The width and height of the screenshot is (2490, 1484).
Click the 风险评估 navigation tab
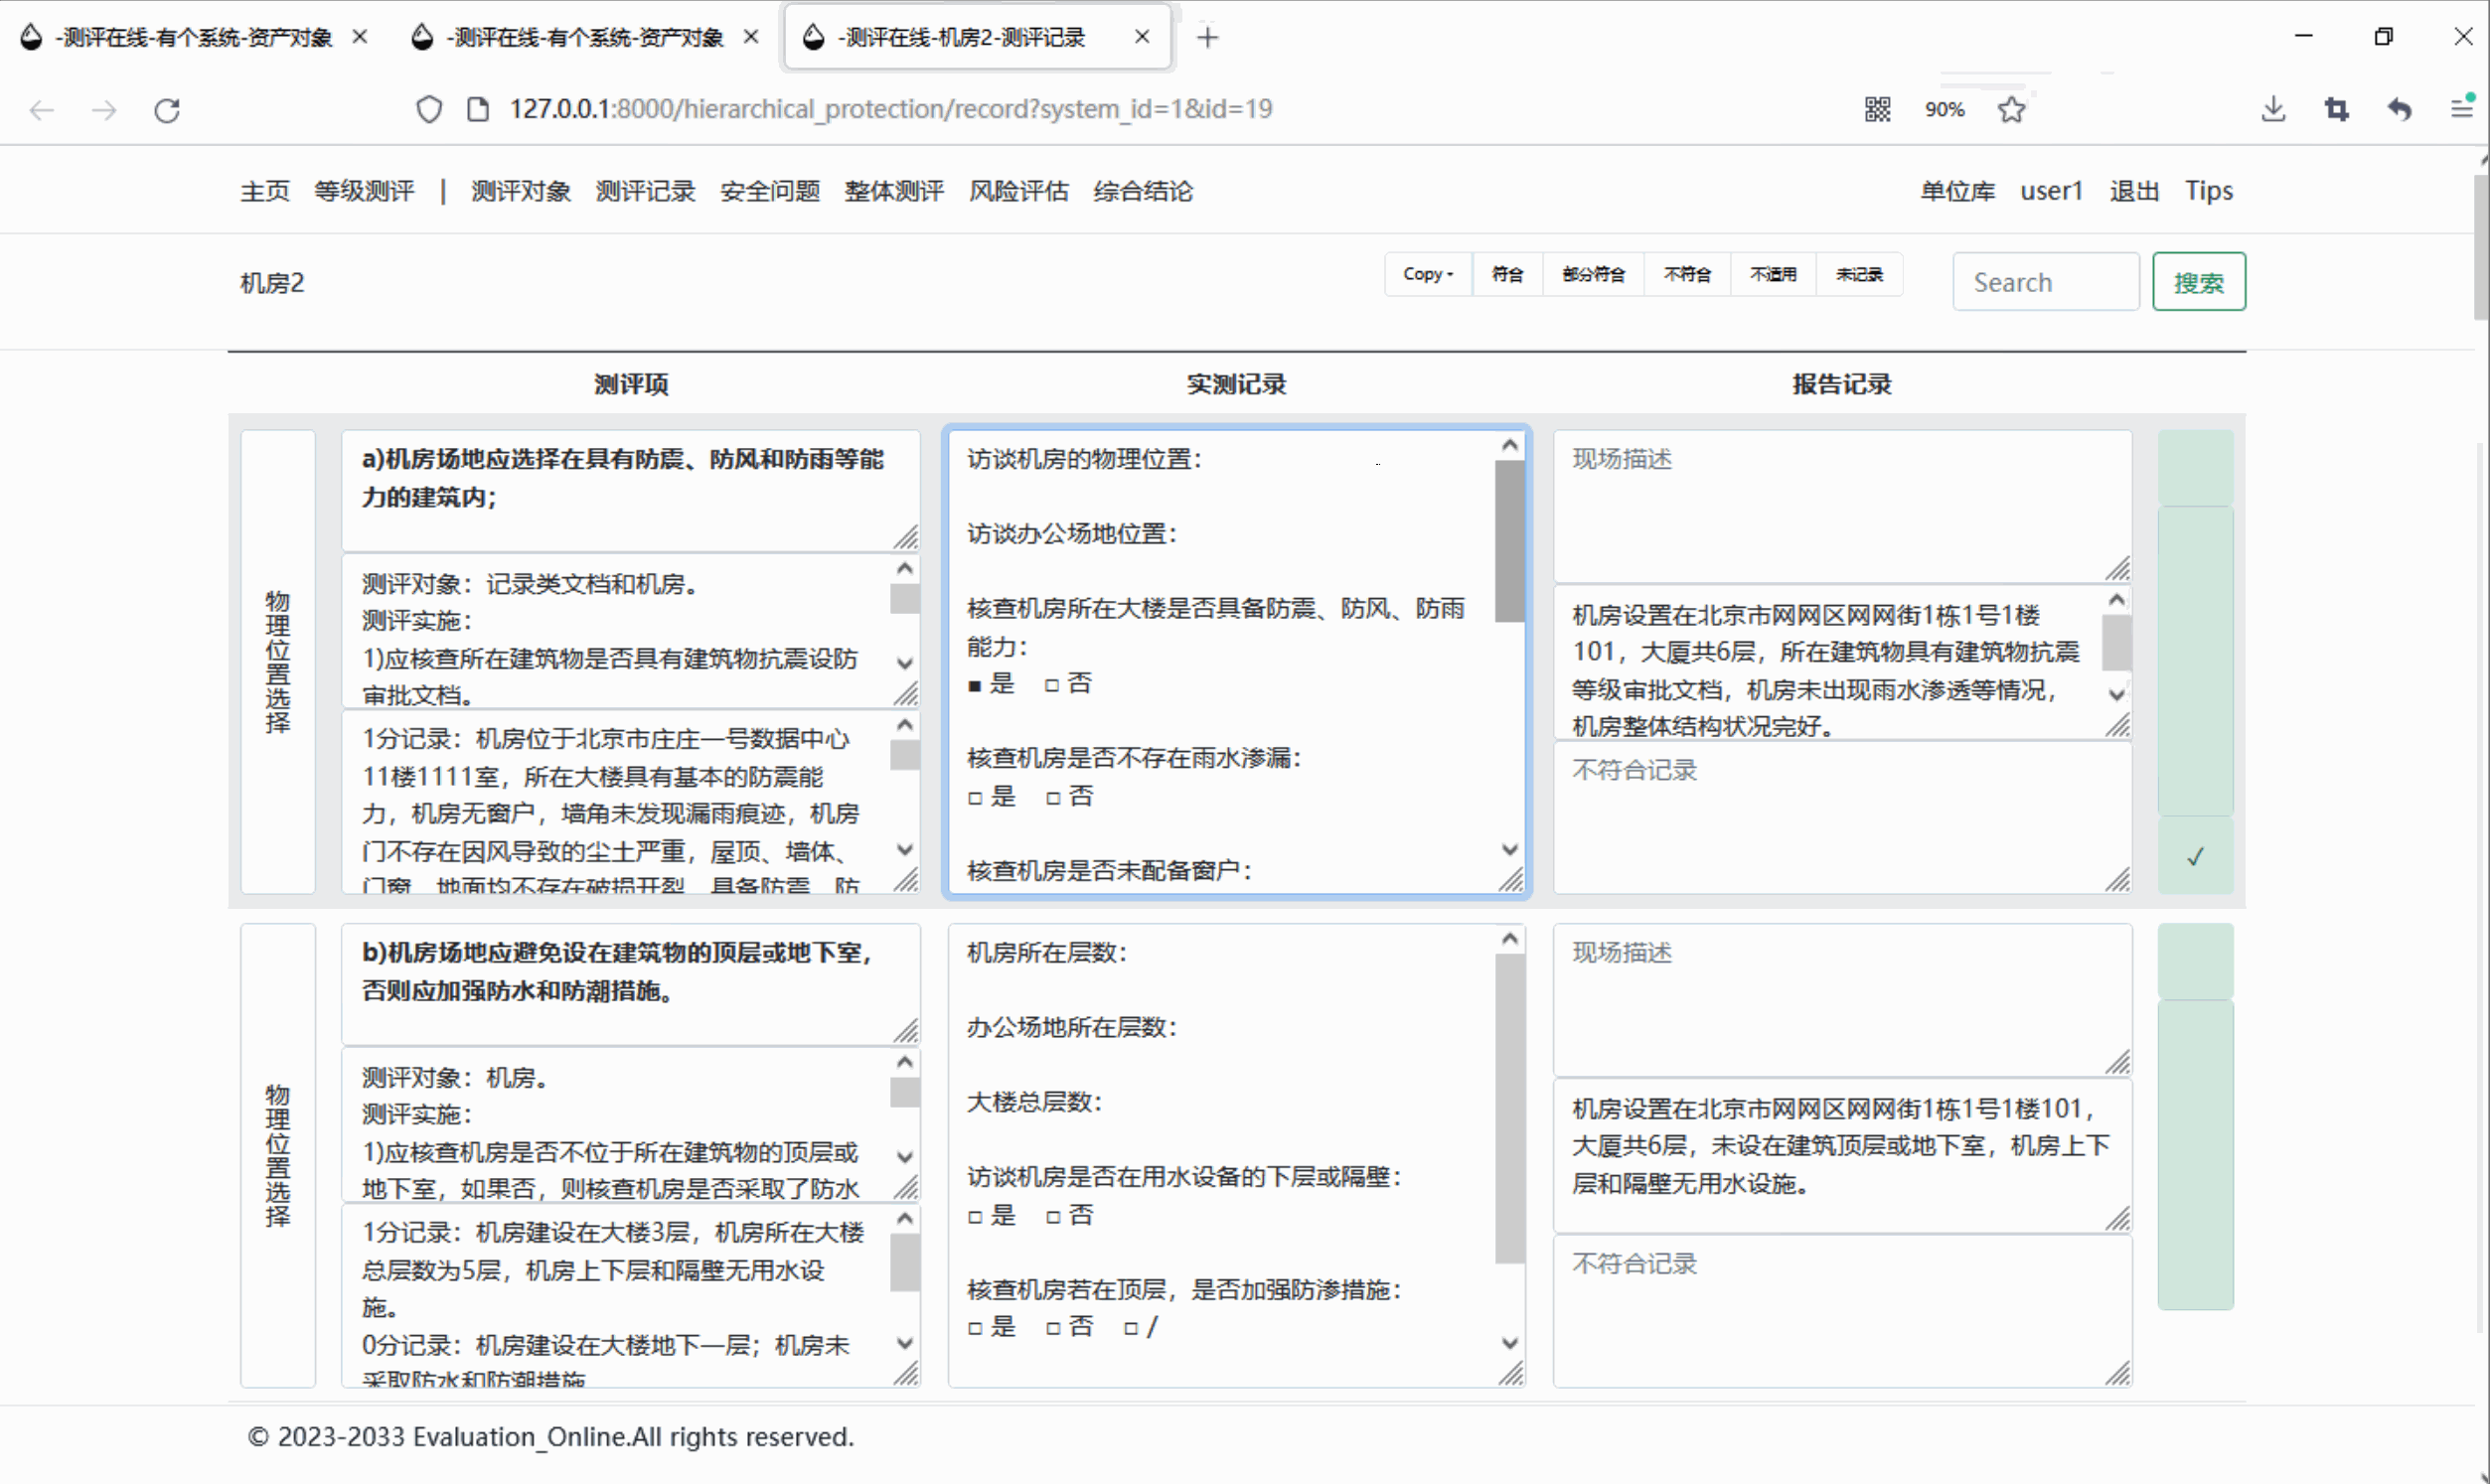(x=1023, y=191)
